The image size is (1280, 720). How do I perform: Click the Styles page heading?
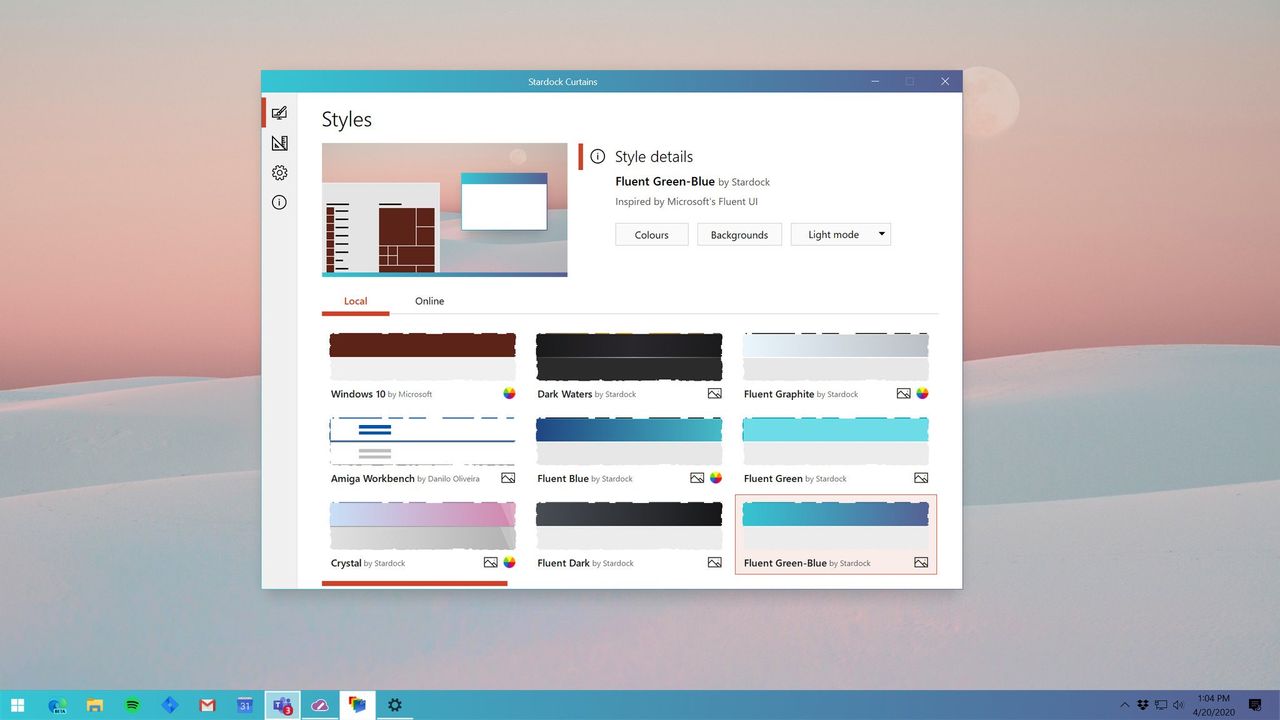346,120
